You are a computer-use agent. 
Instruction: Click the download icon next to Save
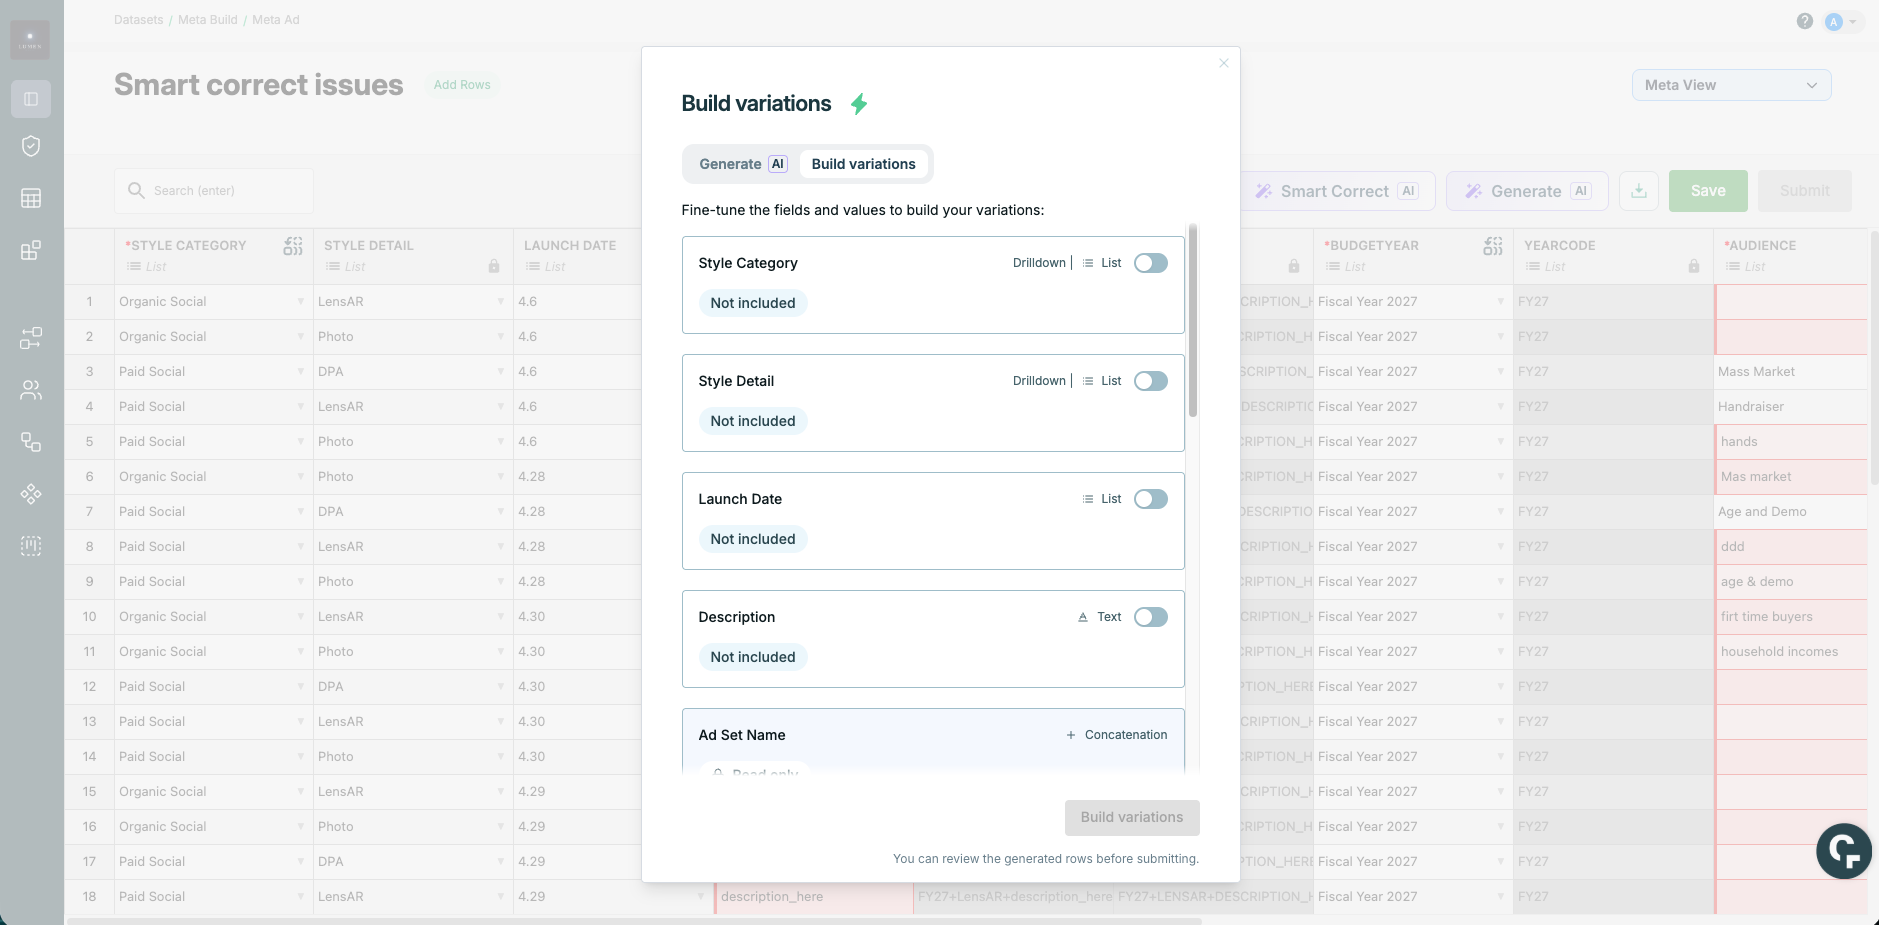tap(1638, 191)
